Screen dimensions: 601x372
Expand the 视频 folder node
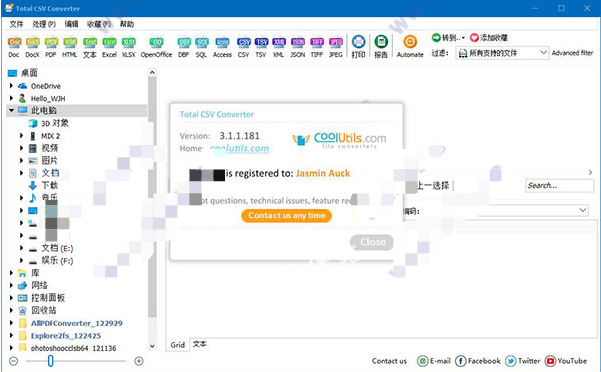coord(21,148)
